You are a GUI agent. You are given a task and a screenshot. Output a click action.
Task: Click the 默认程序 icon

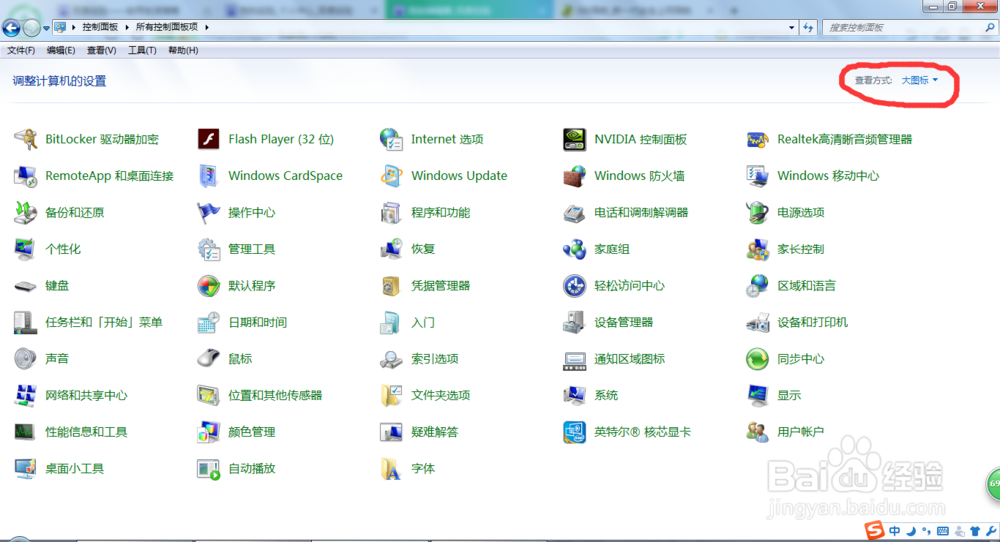pyautogui.click(x=209, y=286)
